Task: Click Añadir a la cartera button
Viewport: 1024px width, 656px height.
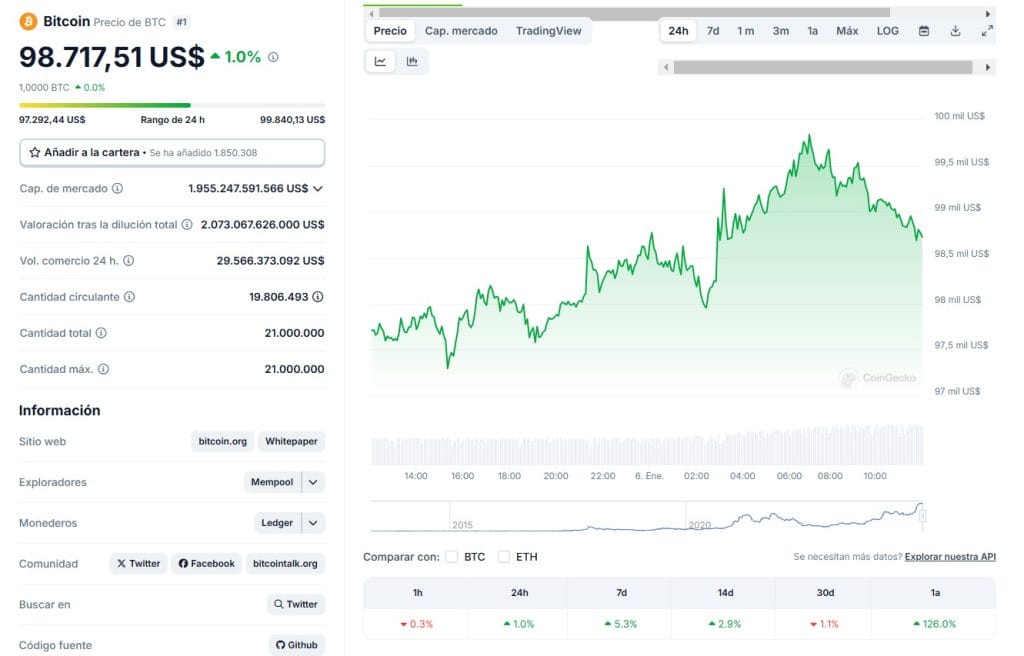Action: (x=172, y=152)
